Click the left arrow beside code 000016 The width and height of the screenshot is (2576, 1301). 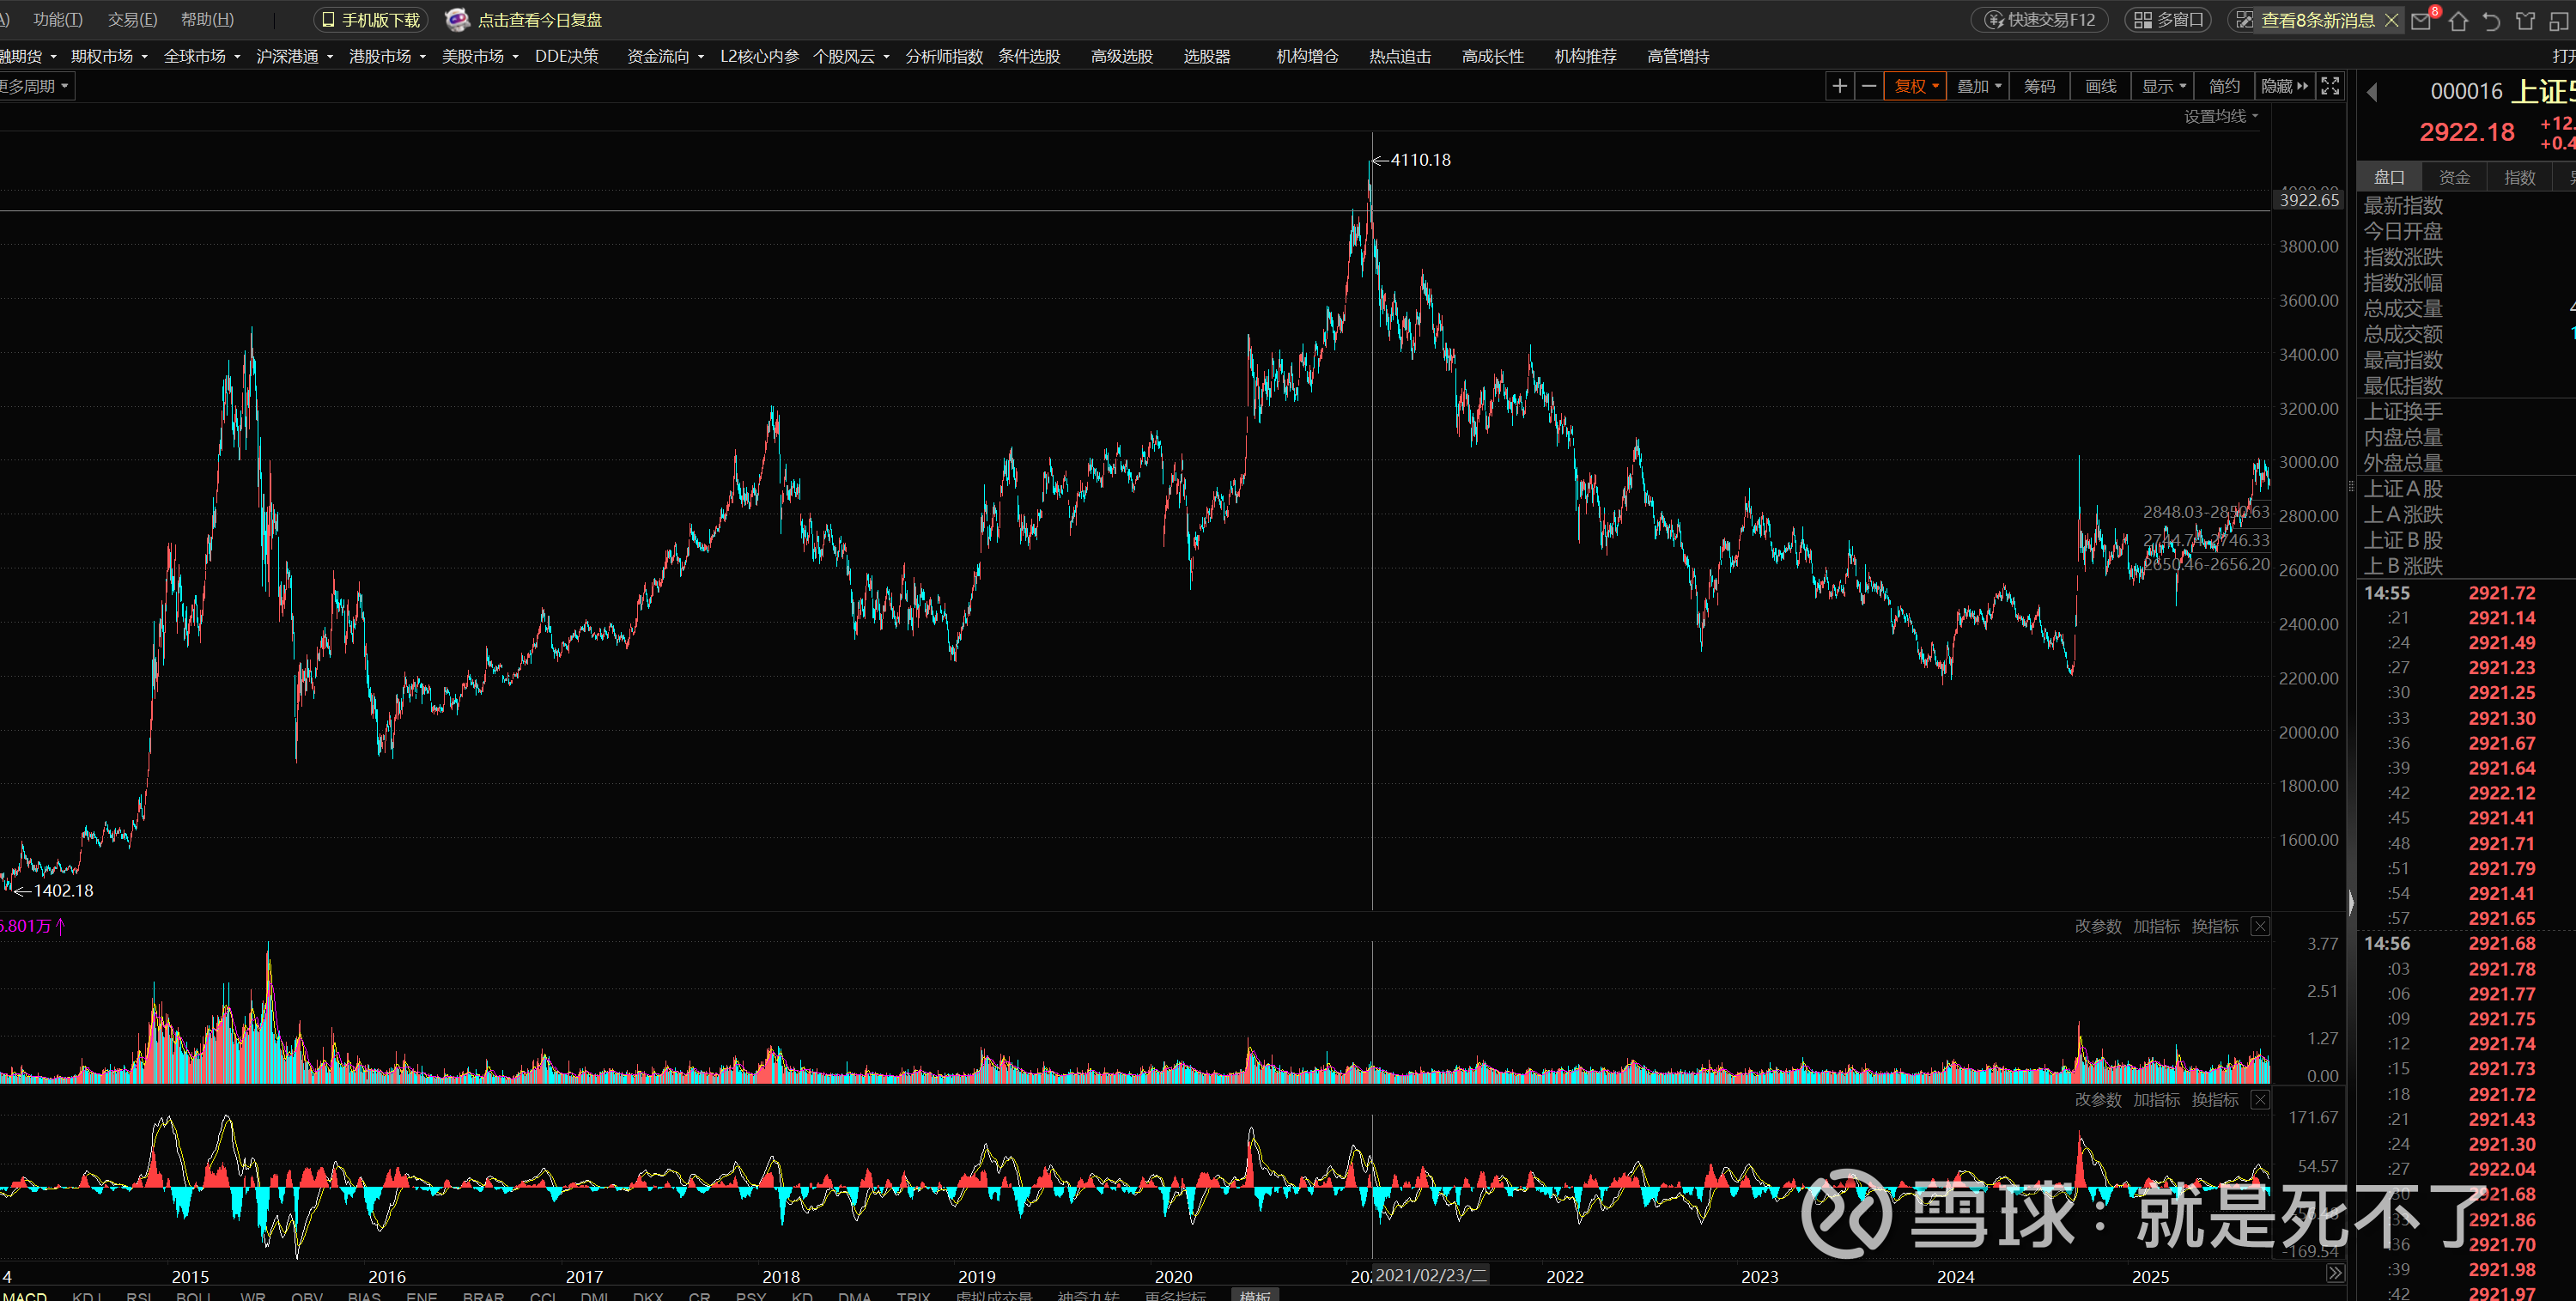(x=2372, y=92)
